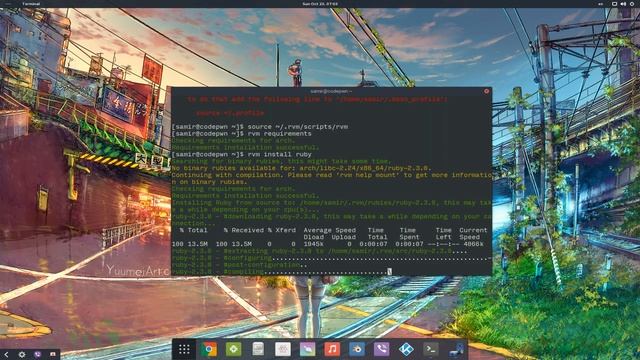
Task: Open the Terminal app menu in top bar
Action: click(x=31, y=4)
